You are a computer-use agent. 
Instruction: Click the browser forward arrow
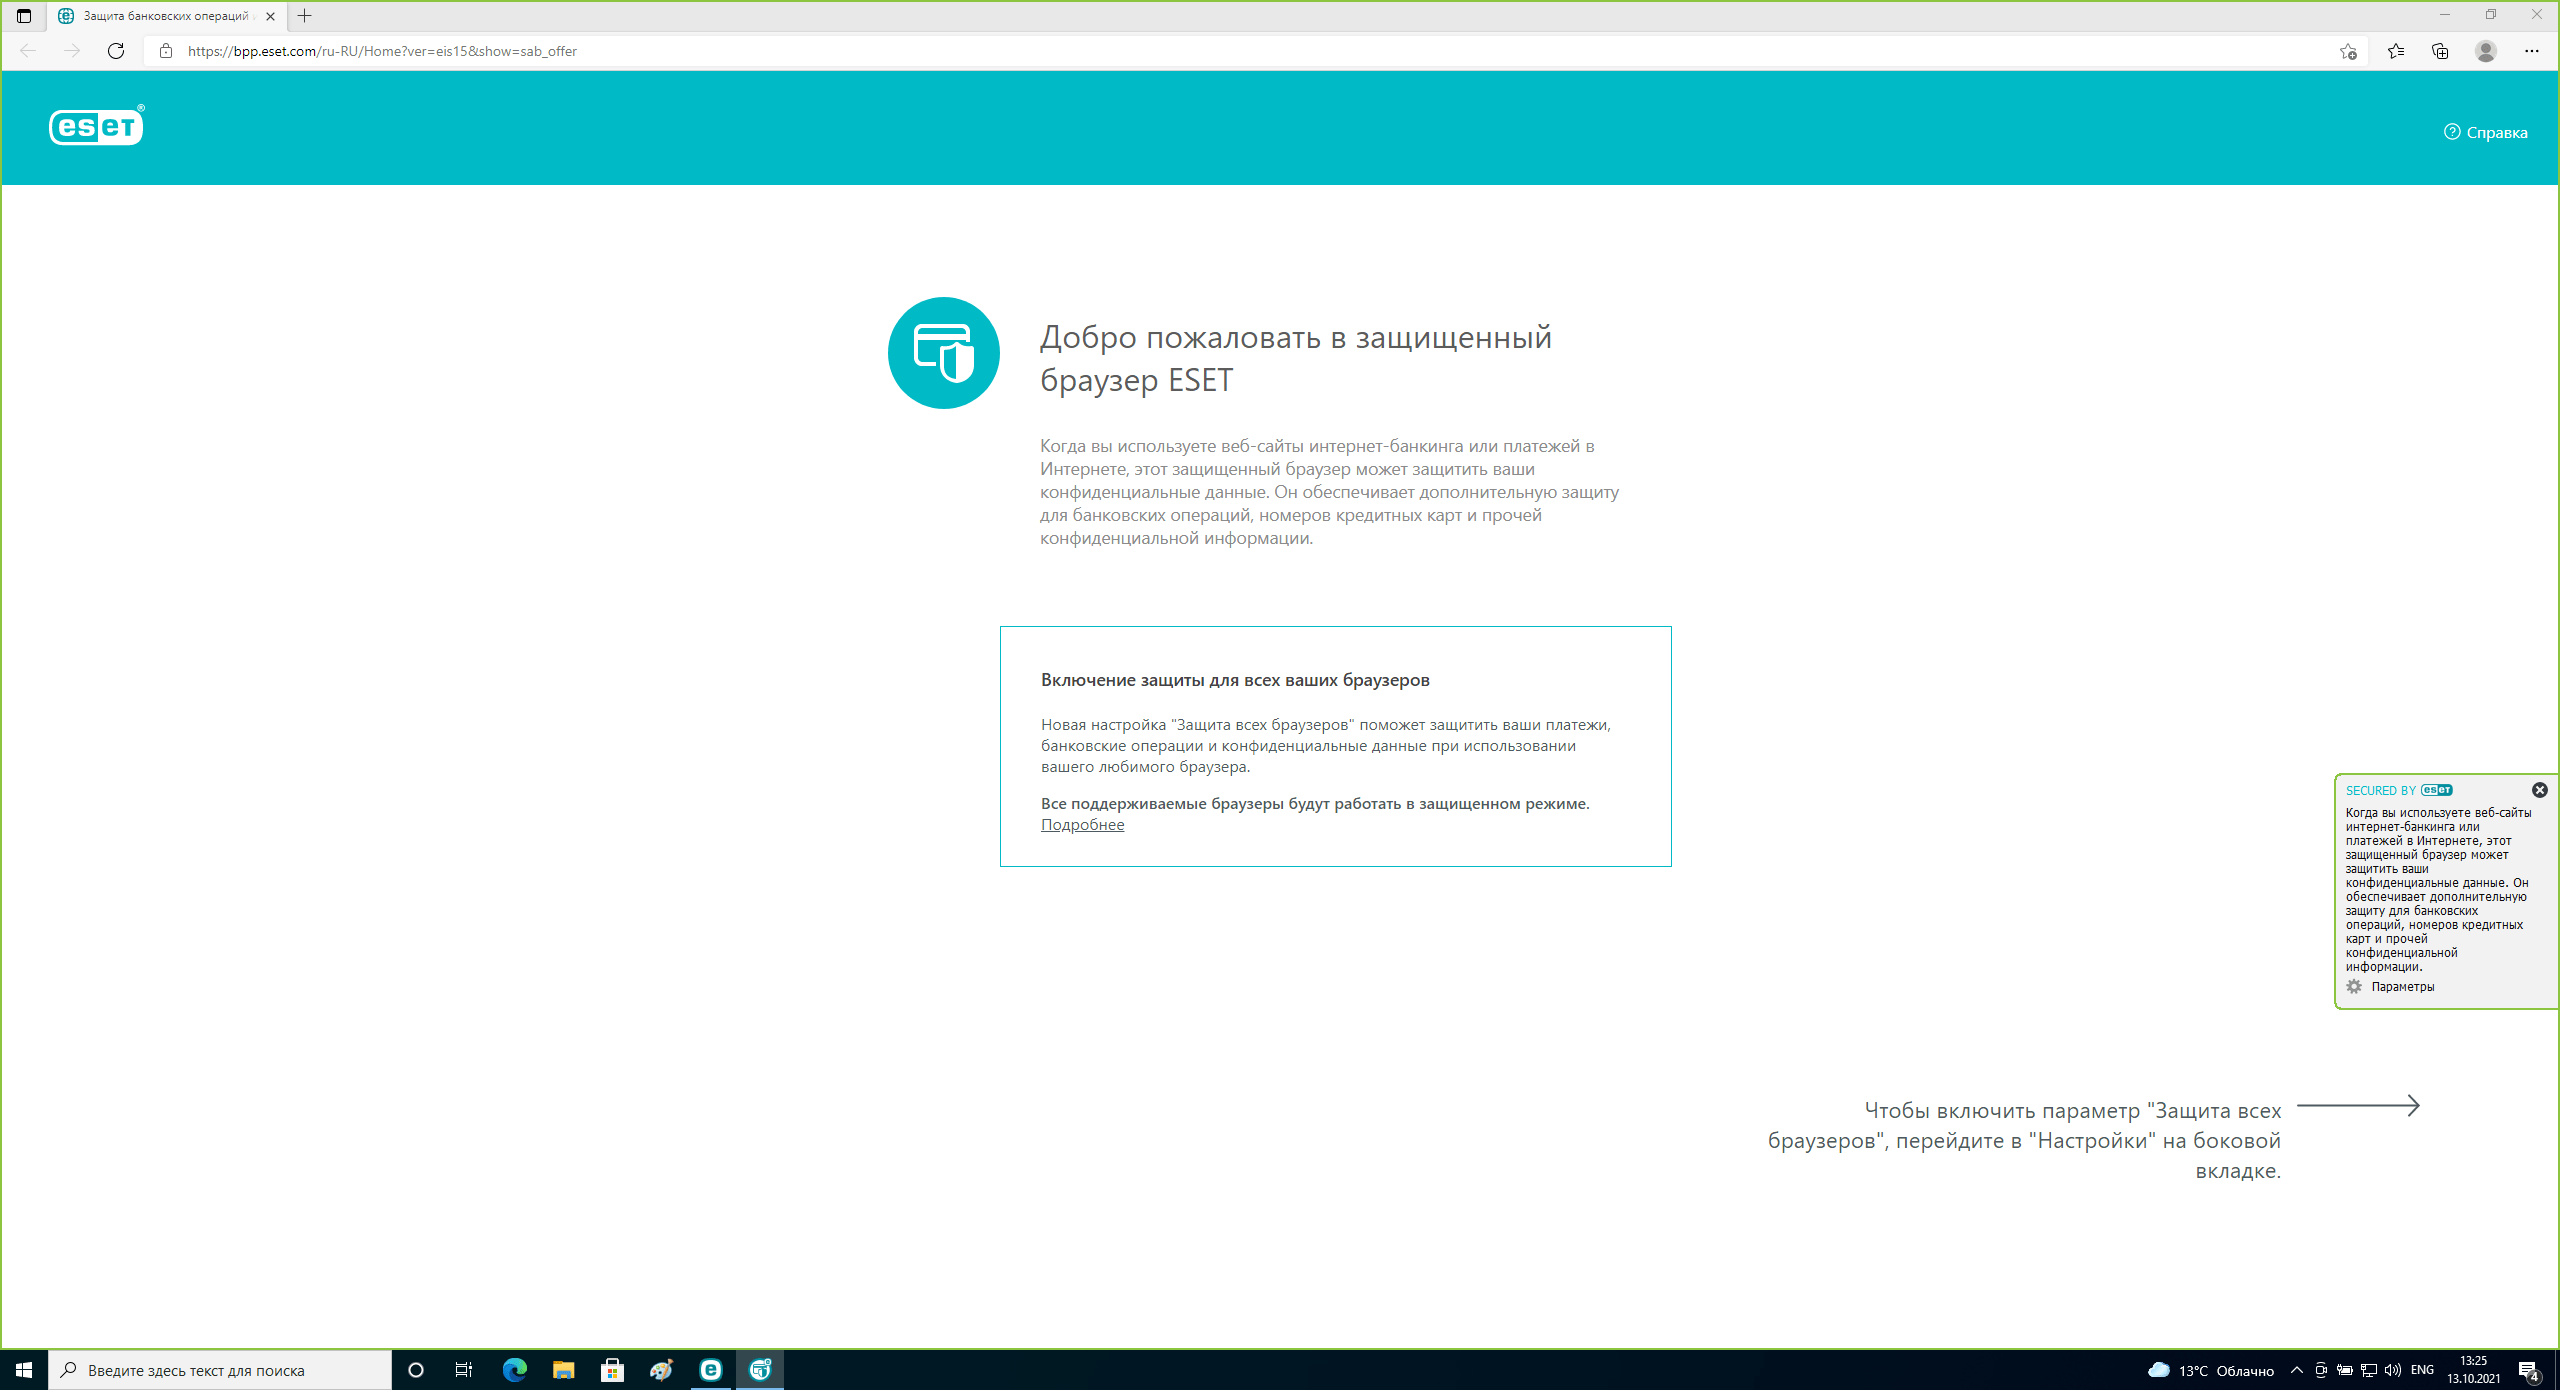coord(72,51)
